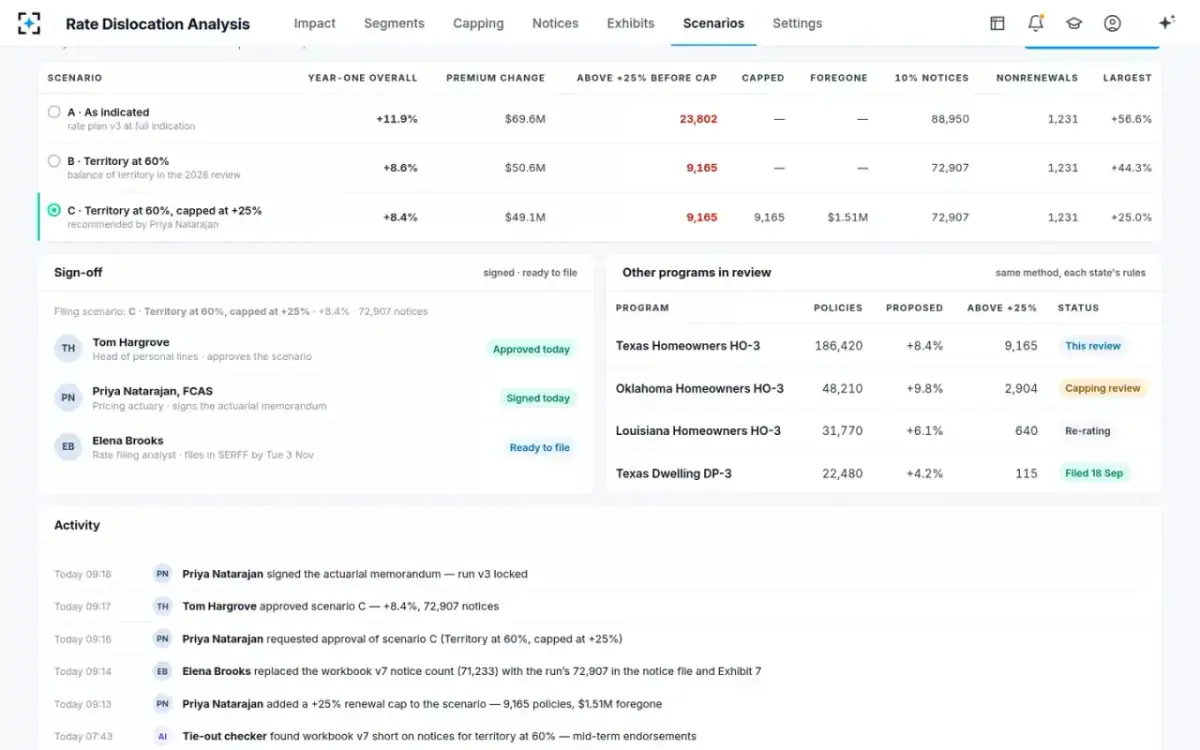Click Tom Hargrove's name in Sign-off
The width and height of the screenshot is (1200, 750).
(x=132, y=342)
